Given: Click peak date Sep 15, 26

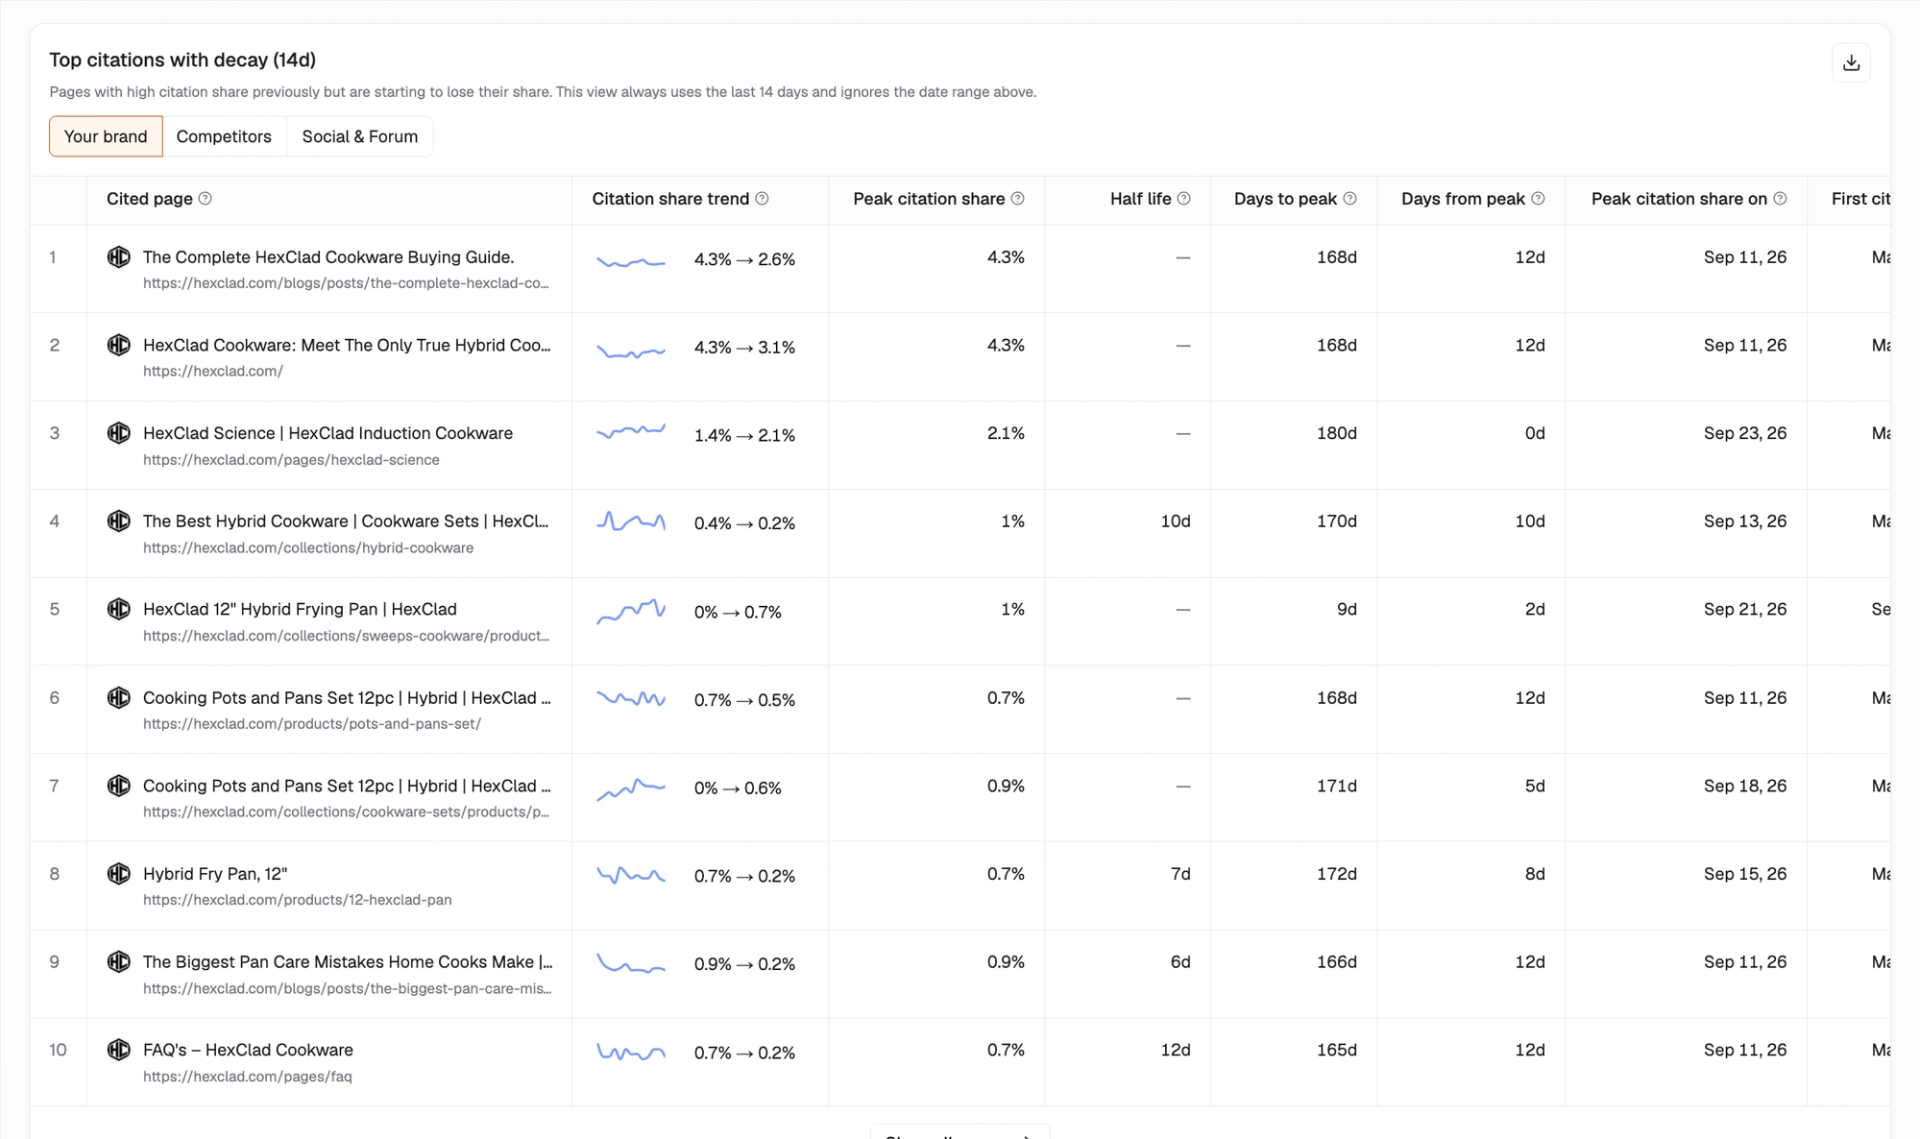Looking at the screenshot, I should (1745, 874).
